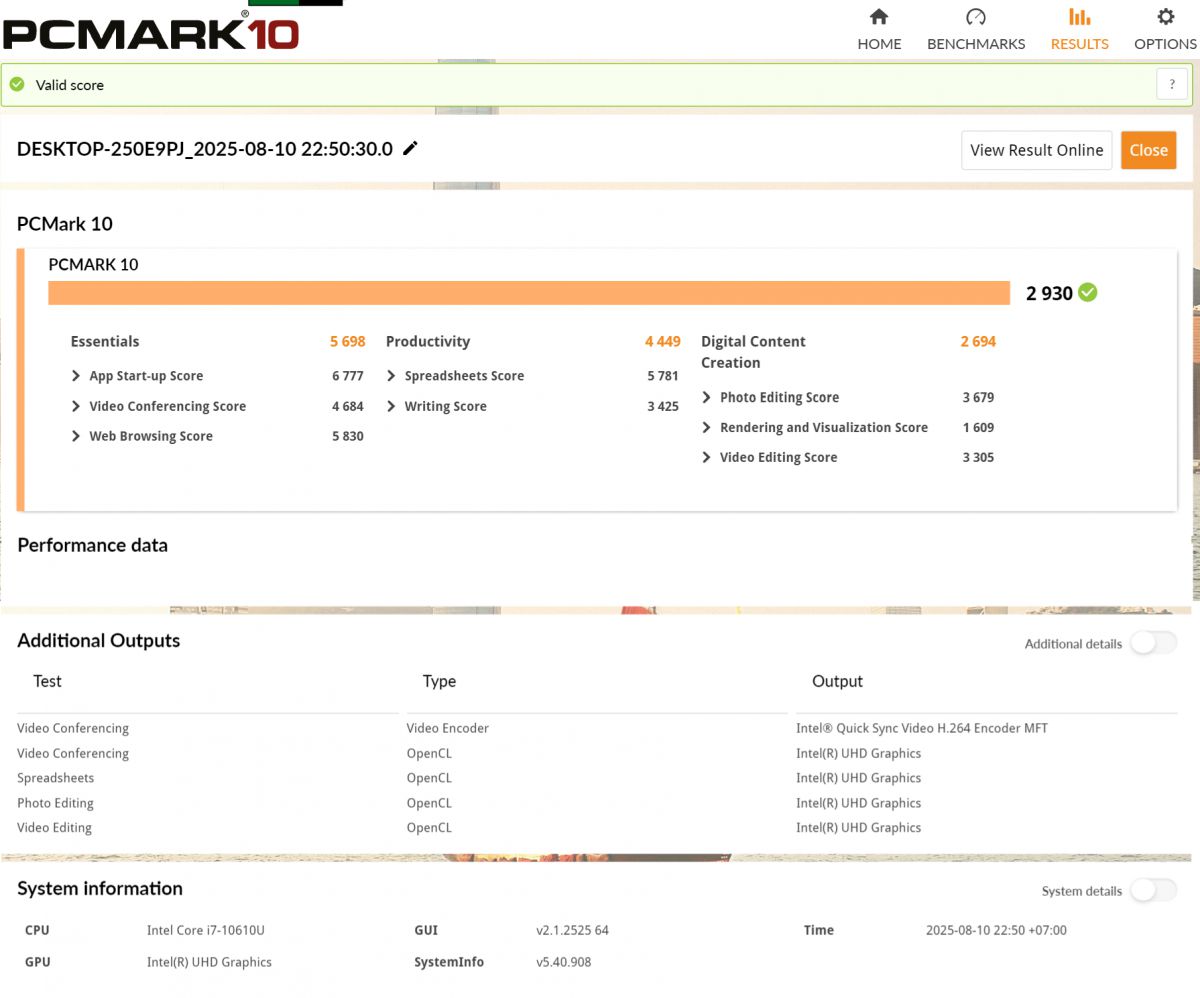Viewport: 1200px width, 998px height.
Task: Open Benchmarks via the gauge icon
Action: pyautogui.click(x=976, y=17)
